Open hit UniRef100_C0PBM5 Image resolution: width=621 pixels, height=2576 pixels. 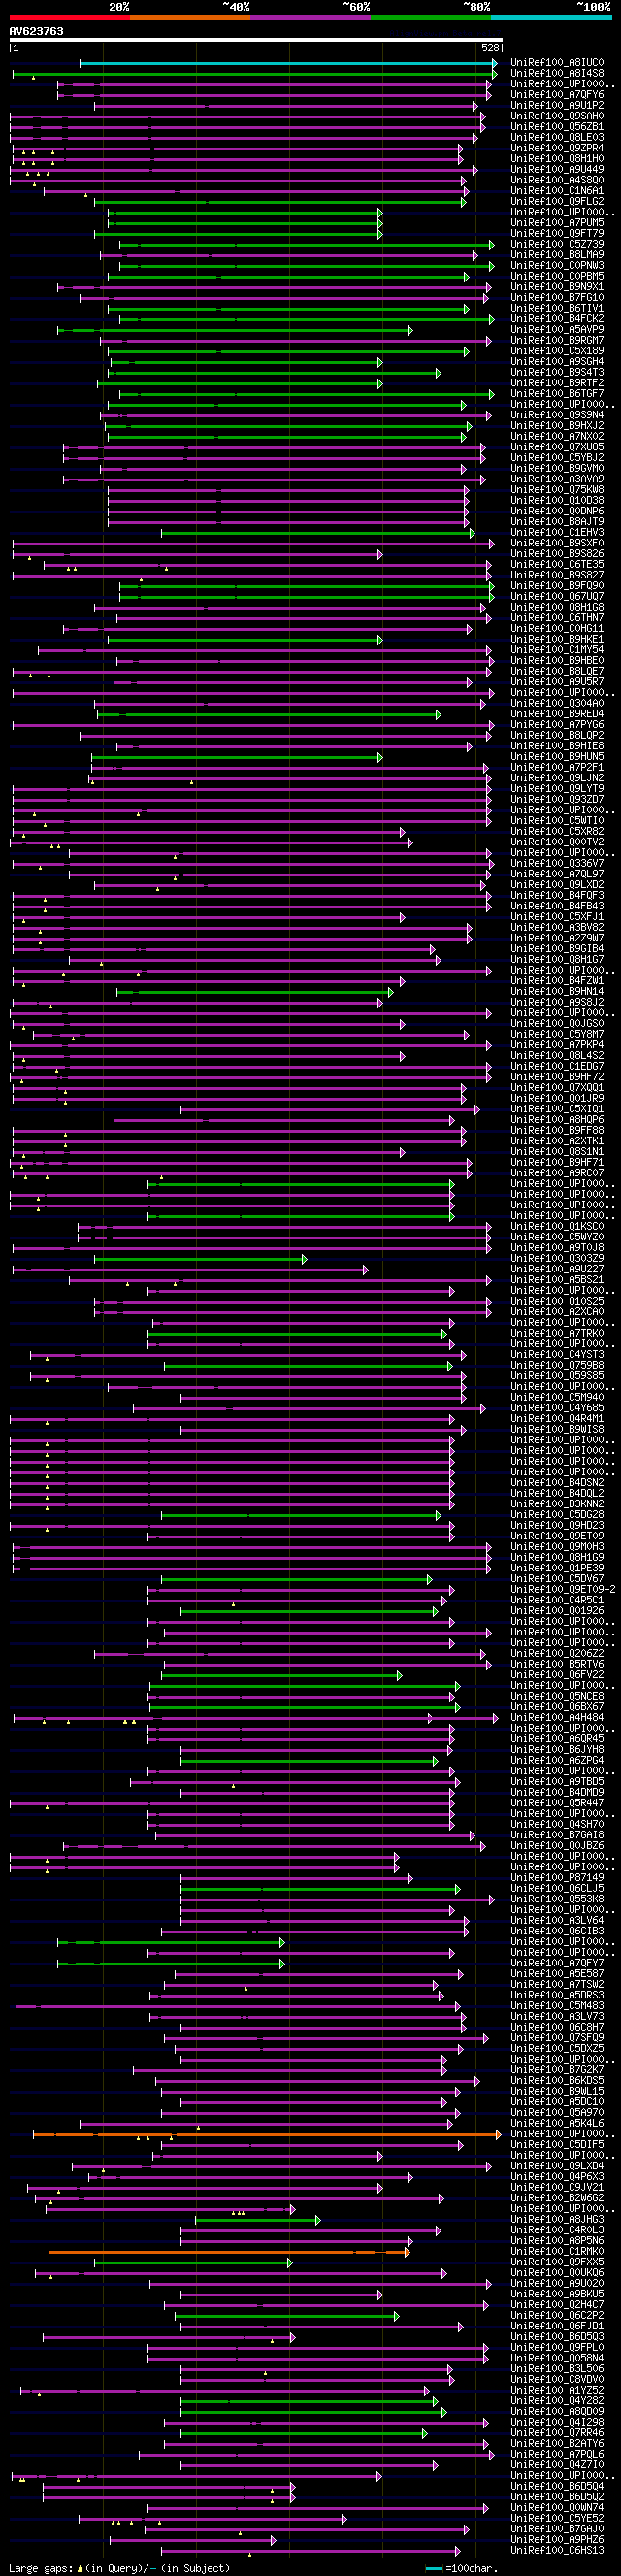click(557, 276)
